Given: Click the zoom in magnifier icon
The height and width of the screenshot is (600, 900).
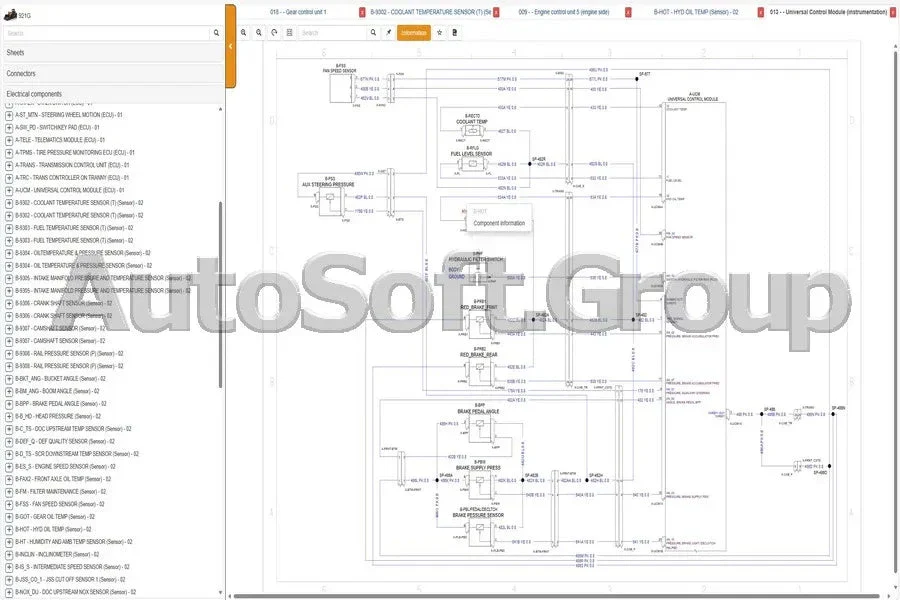Looking at the screenshot, I should 244,33.
